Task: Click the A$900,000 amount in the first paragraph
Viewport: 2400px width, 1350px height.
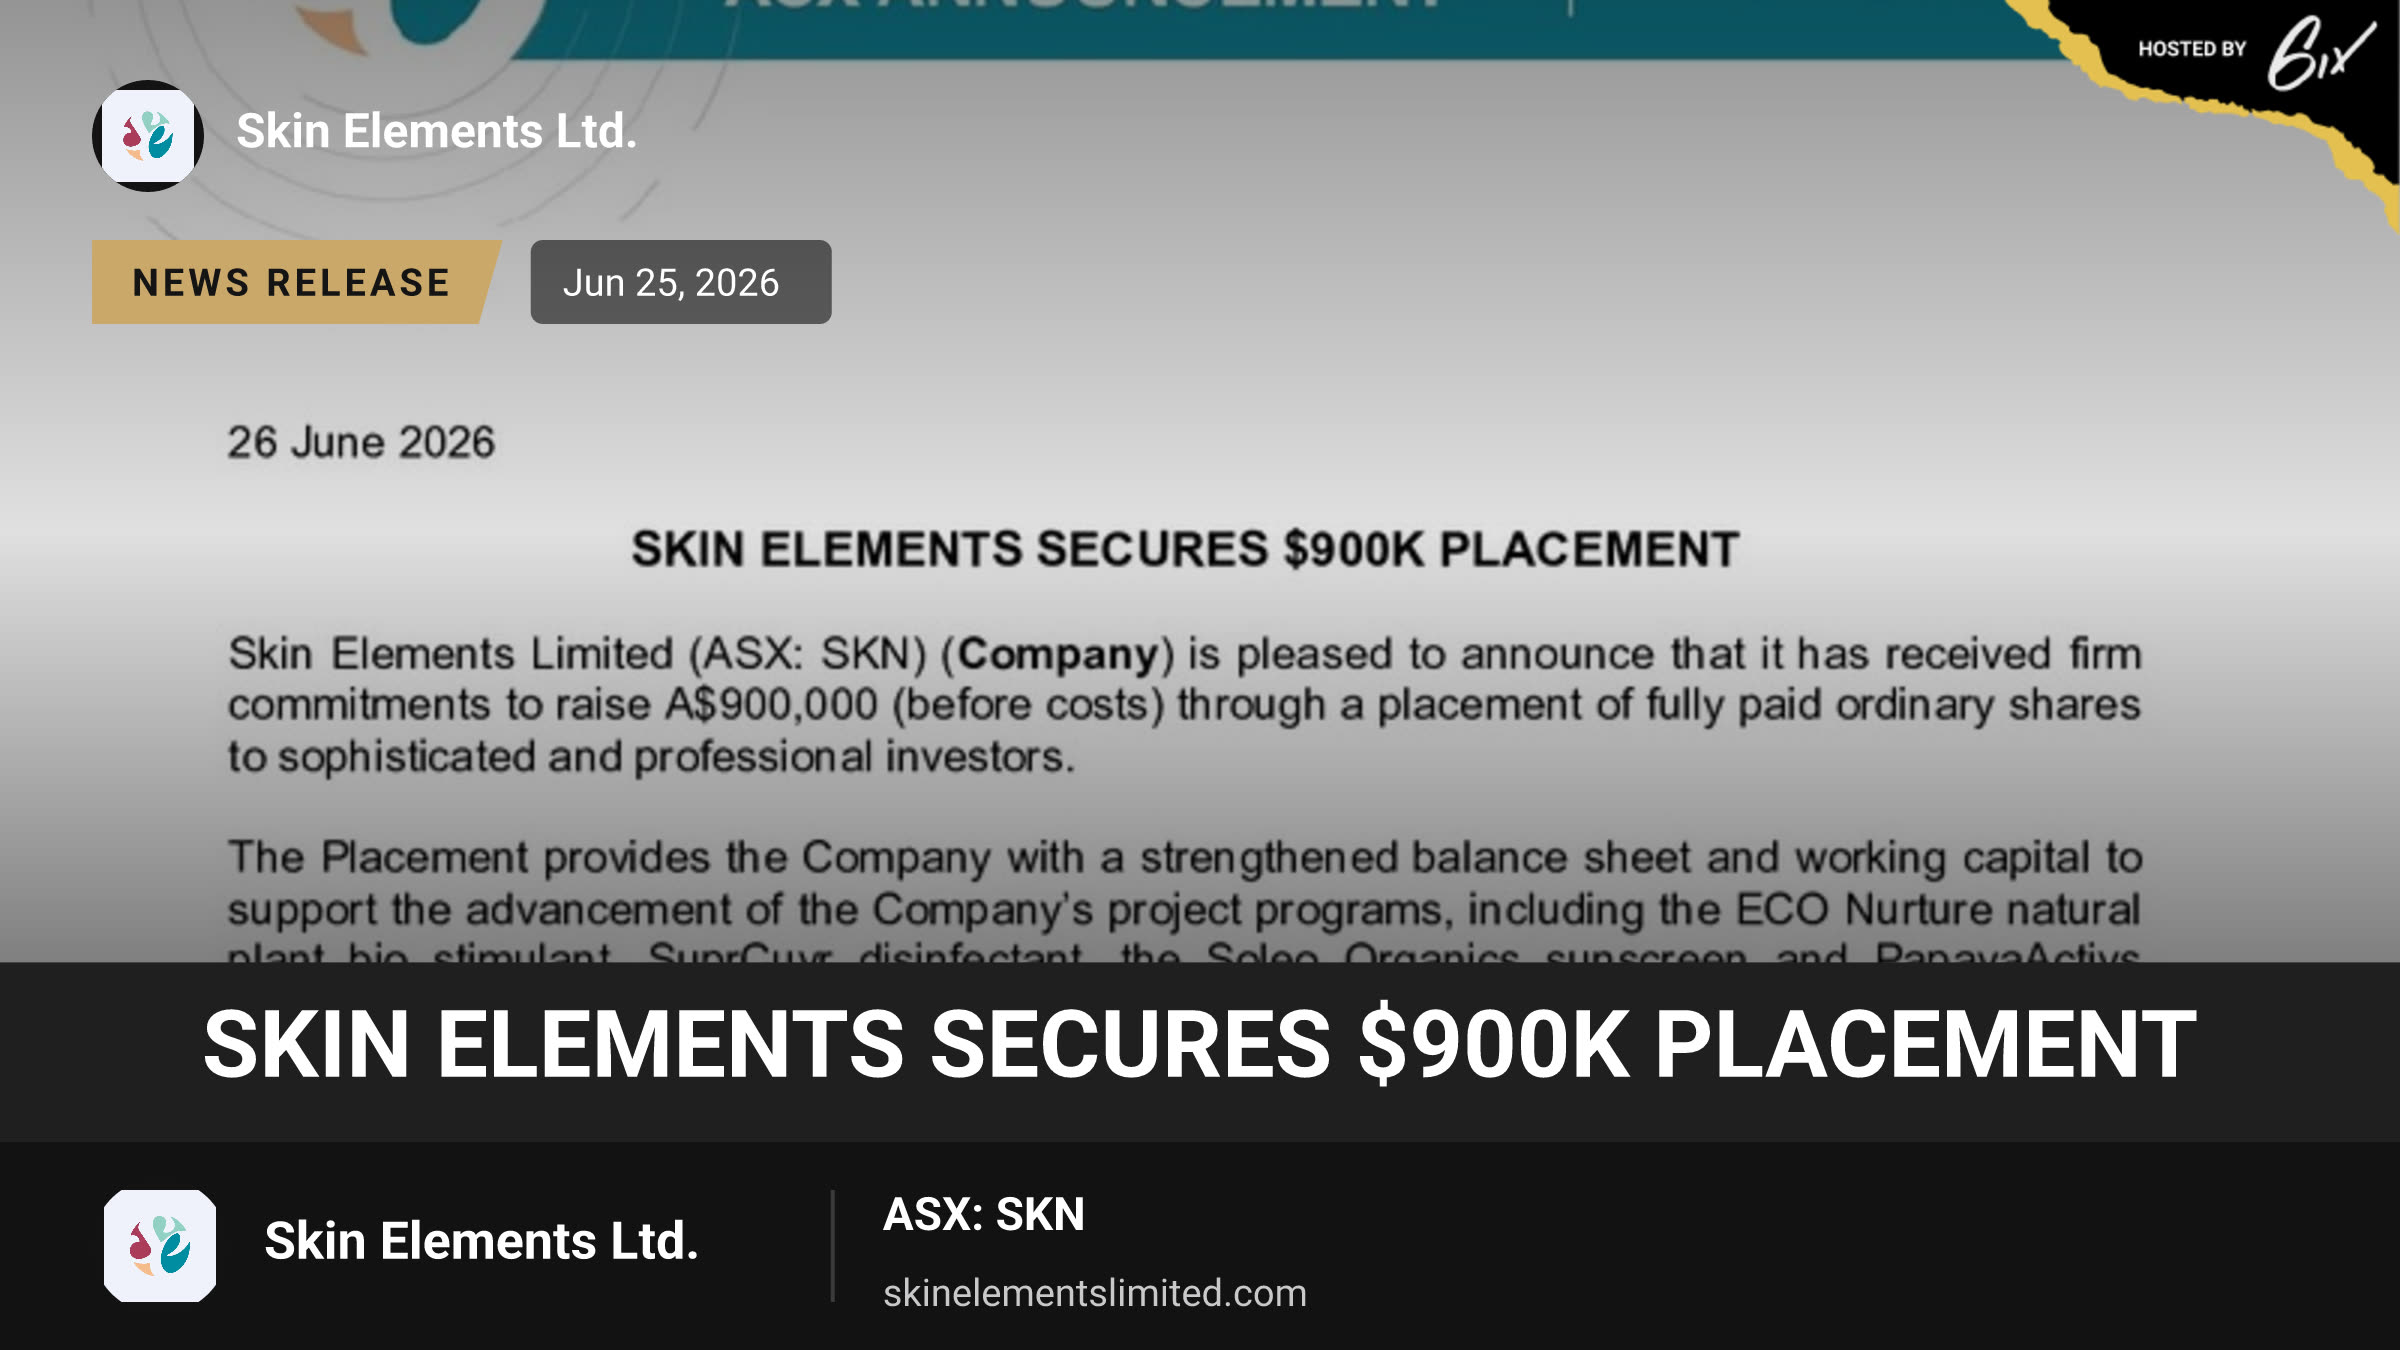Action: click(x=771, y=705)
